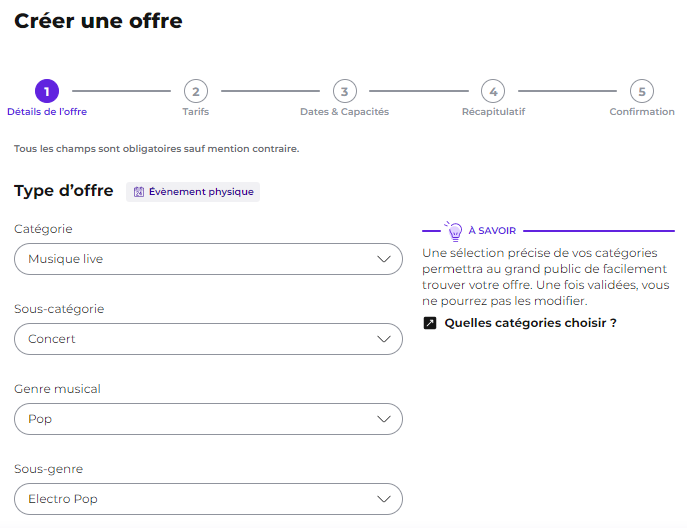Image resolution: width=687 pixels, height=528 pixels.
Task: Open the Récapitulatif step label
Action: click(493, 112)
